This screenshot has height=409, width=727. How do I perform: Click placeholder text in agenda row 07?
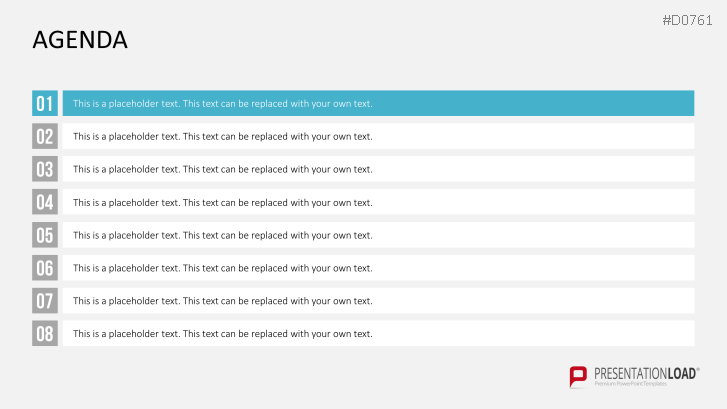click(x=223, y=301)
